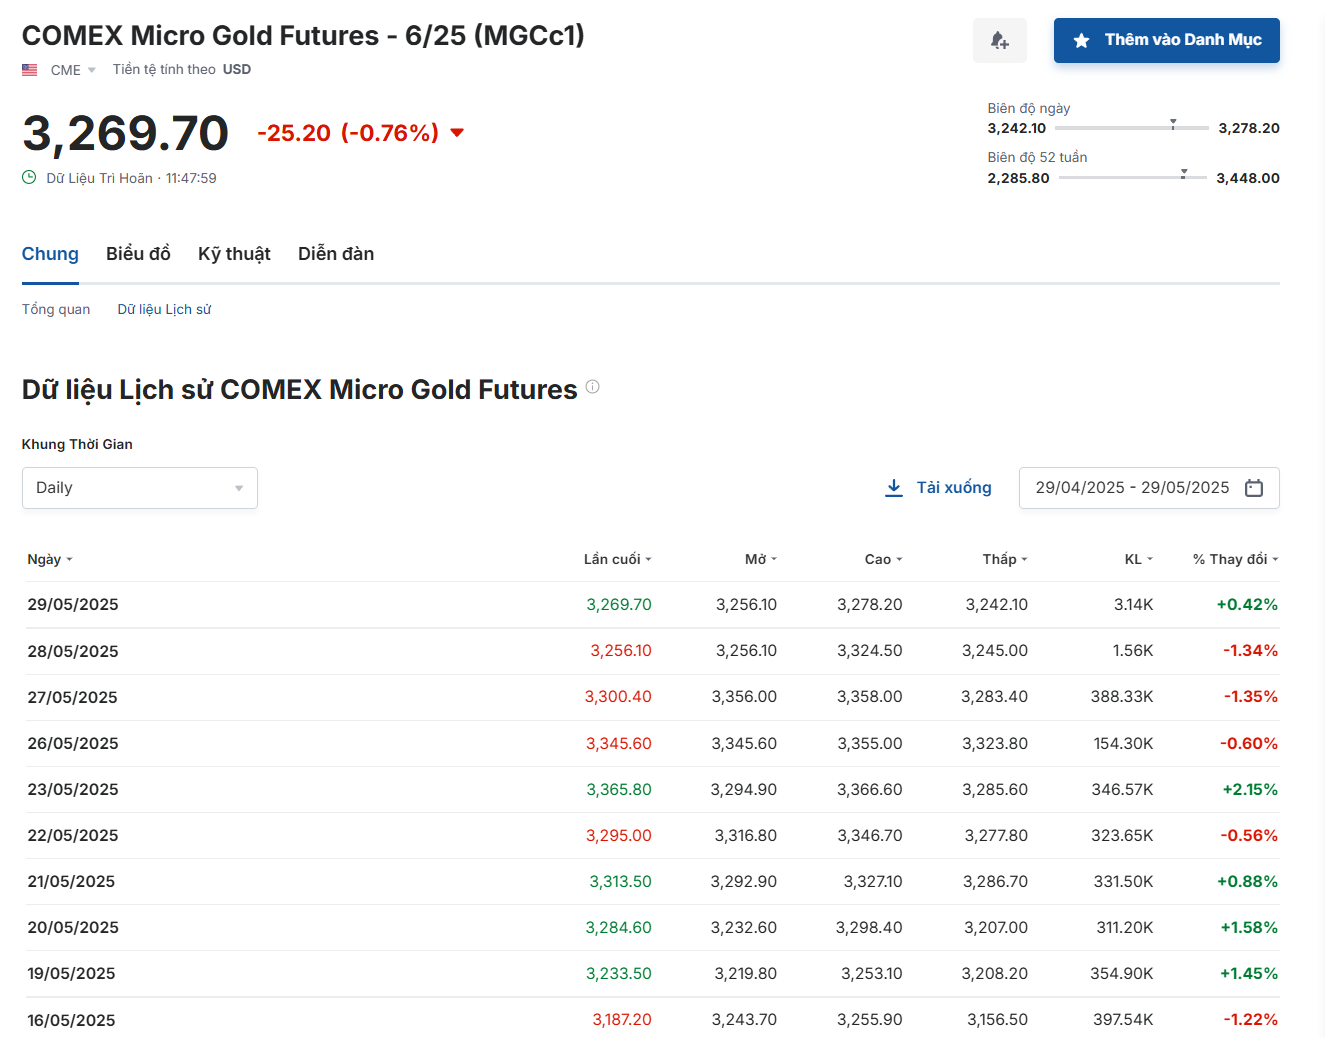1325x1037 pixels.
Task: Click the 22/05/2025 date cell
Action: 73,835
